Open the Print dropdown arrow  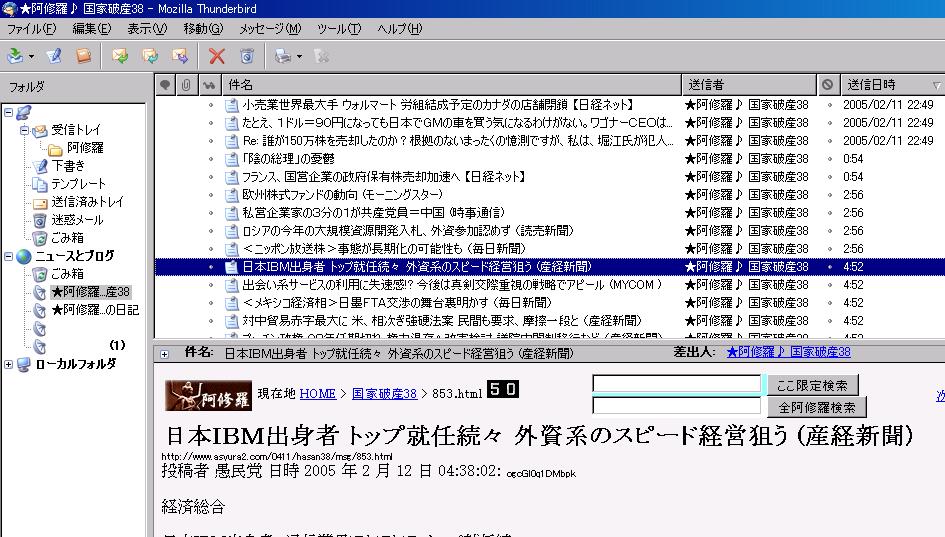[x=300, y=57]
